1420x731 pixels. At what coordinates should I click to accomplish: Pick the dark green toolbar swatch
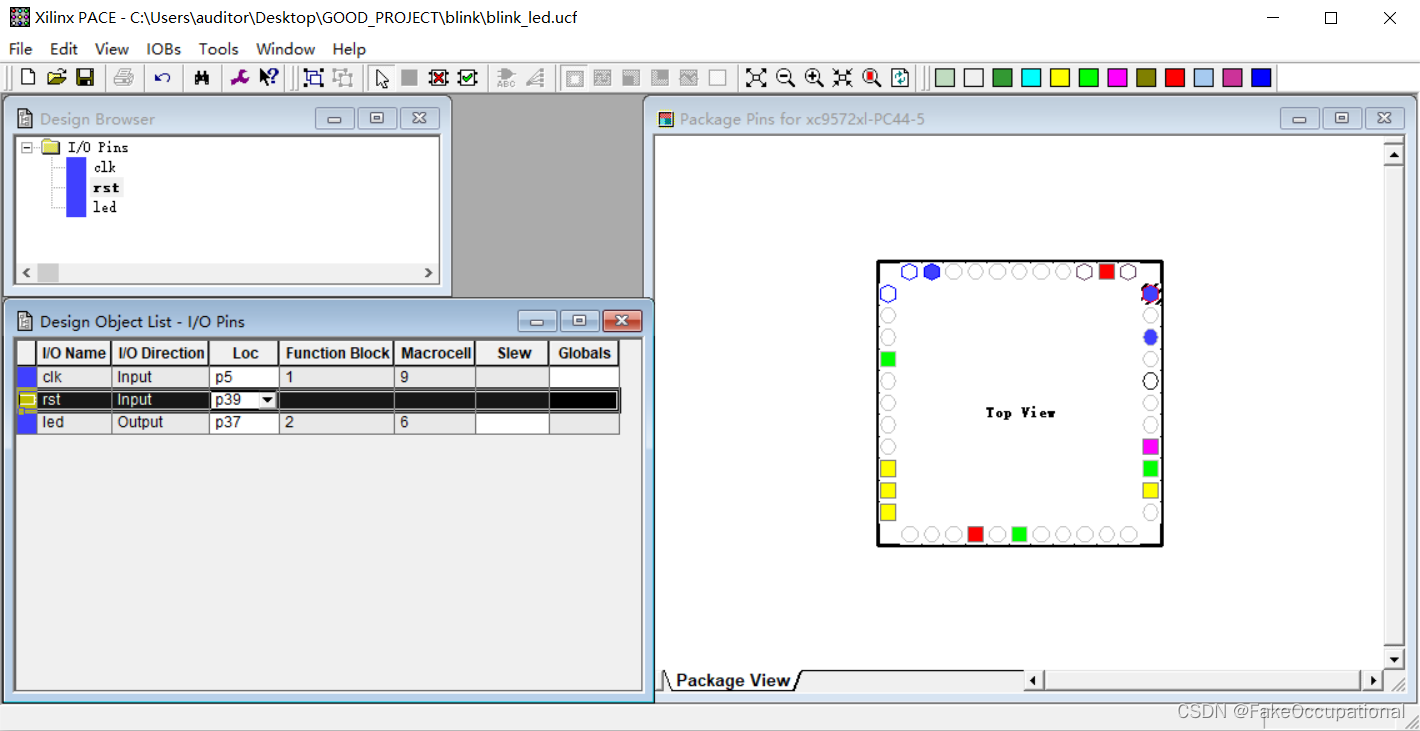coord(1002,78)
